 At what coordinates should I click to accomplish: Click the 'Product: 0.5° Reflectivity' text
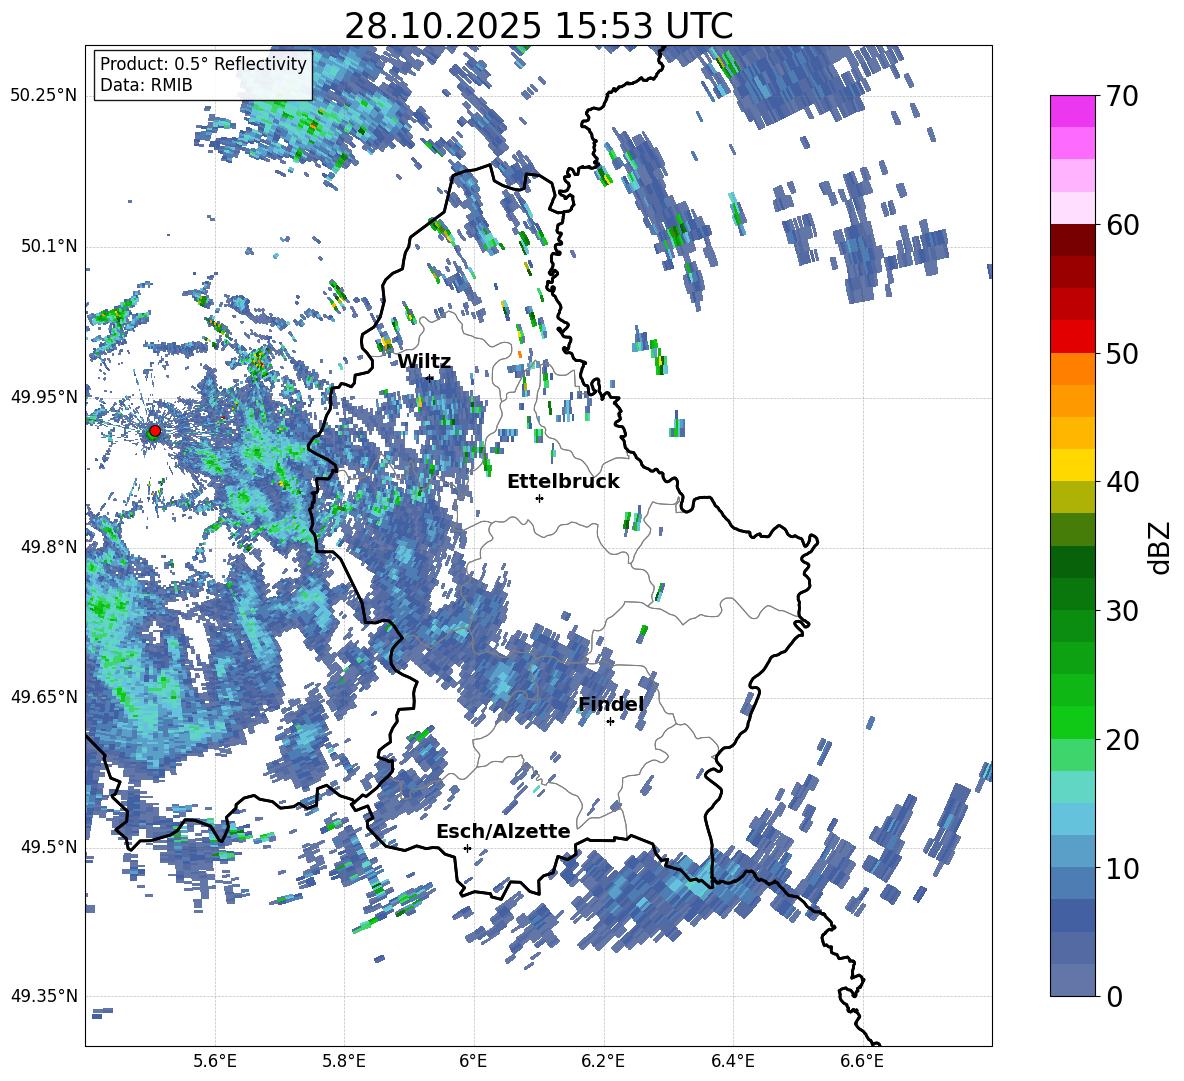(x=203, y=63)
